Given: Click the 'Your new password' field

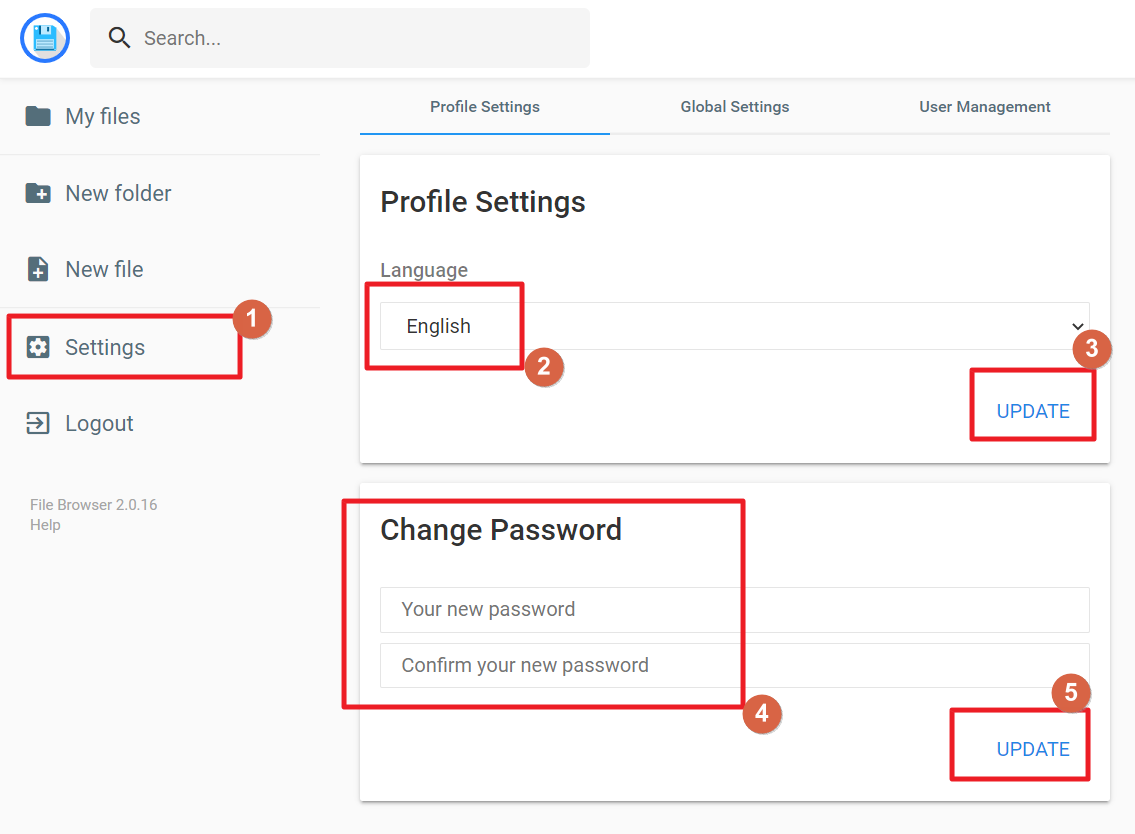Looking at the screenshot, I should pos(734,610).
